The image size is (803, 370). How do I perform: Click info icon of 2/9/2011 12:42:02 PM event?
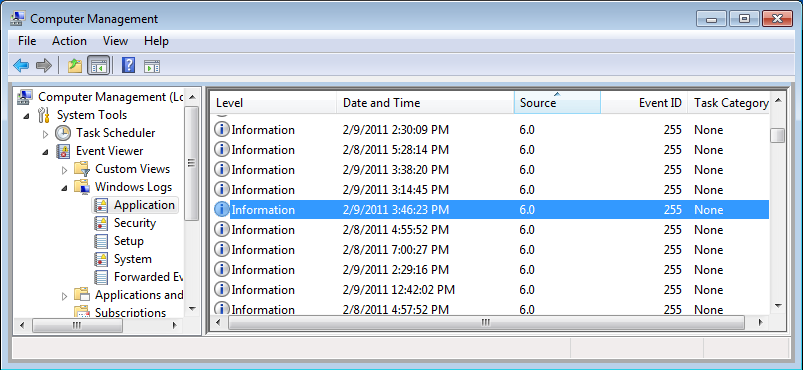click(x=221, y=290)
